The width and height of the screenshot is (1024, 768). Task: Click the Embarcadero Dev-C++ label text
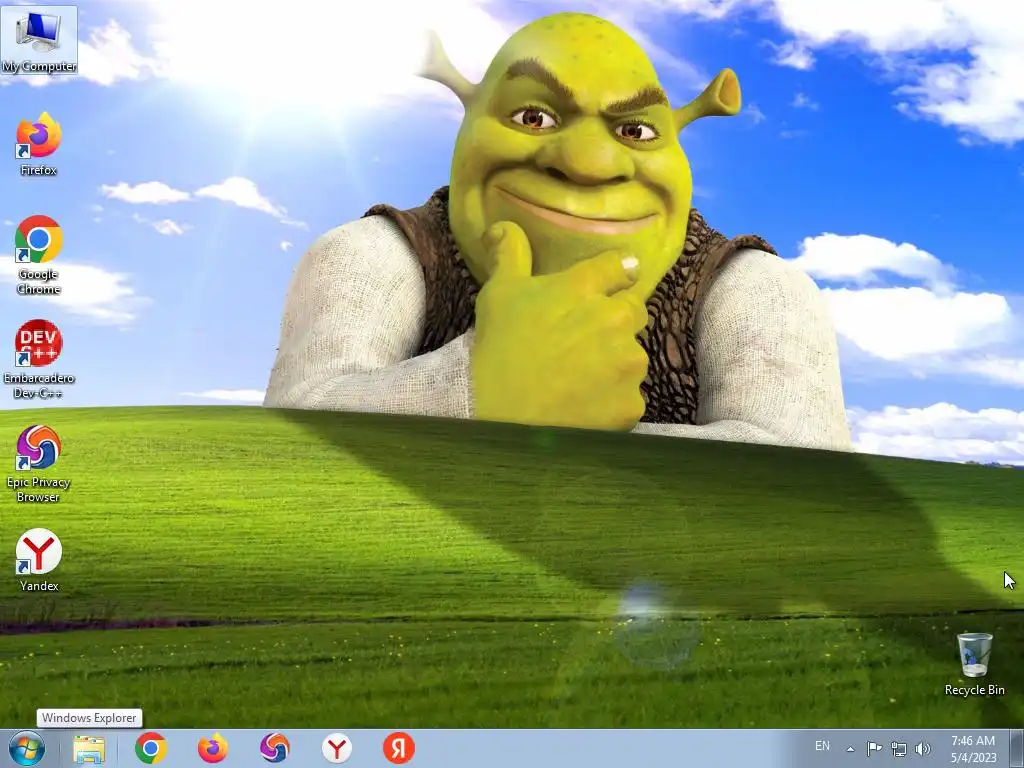[39, 385]
